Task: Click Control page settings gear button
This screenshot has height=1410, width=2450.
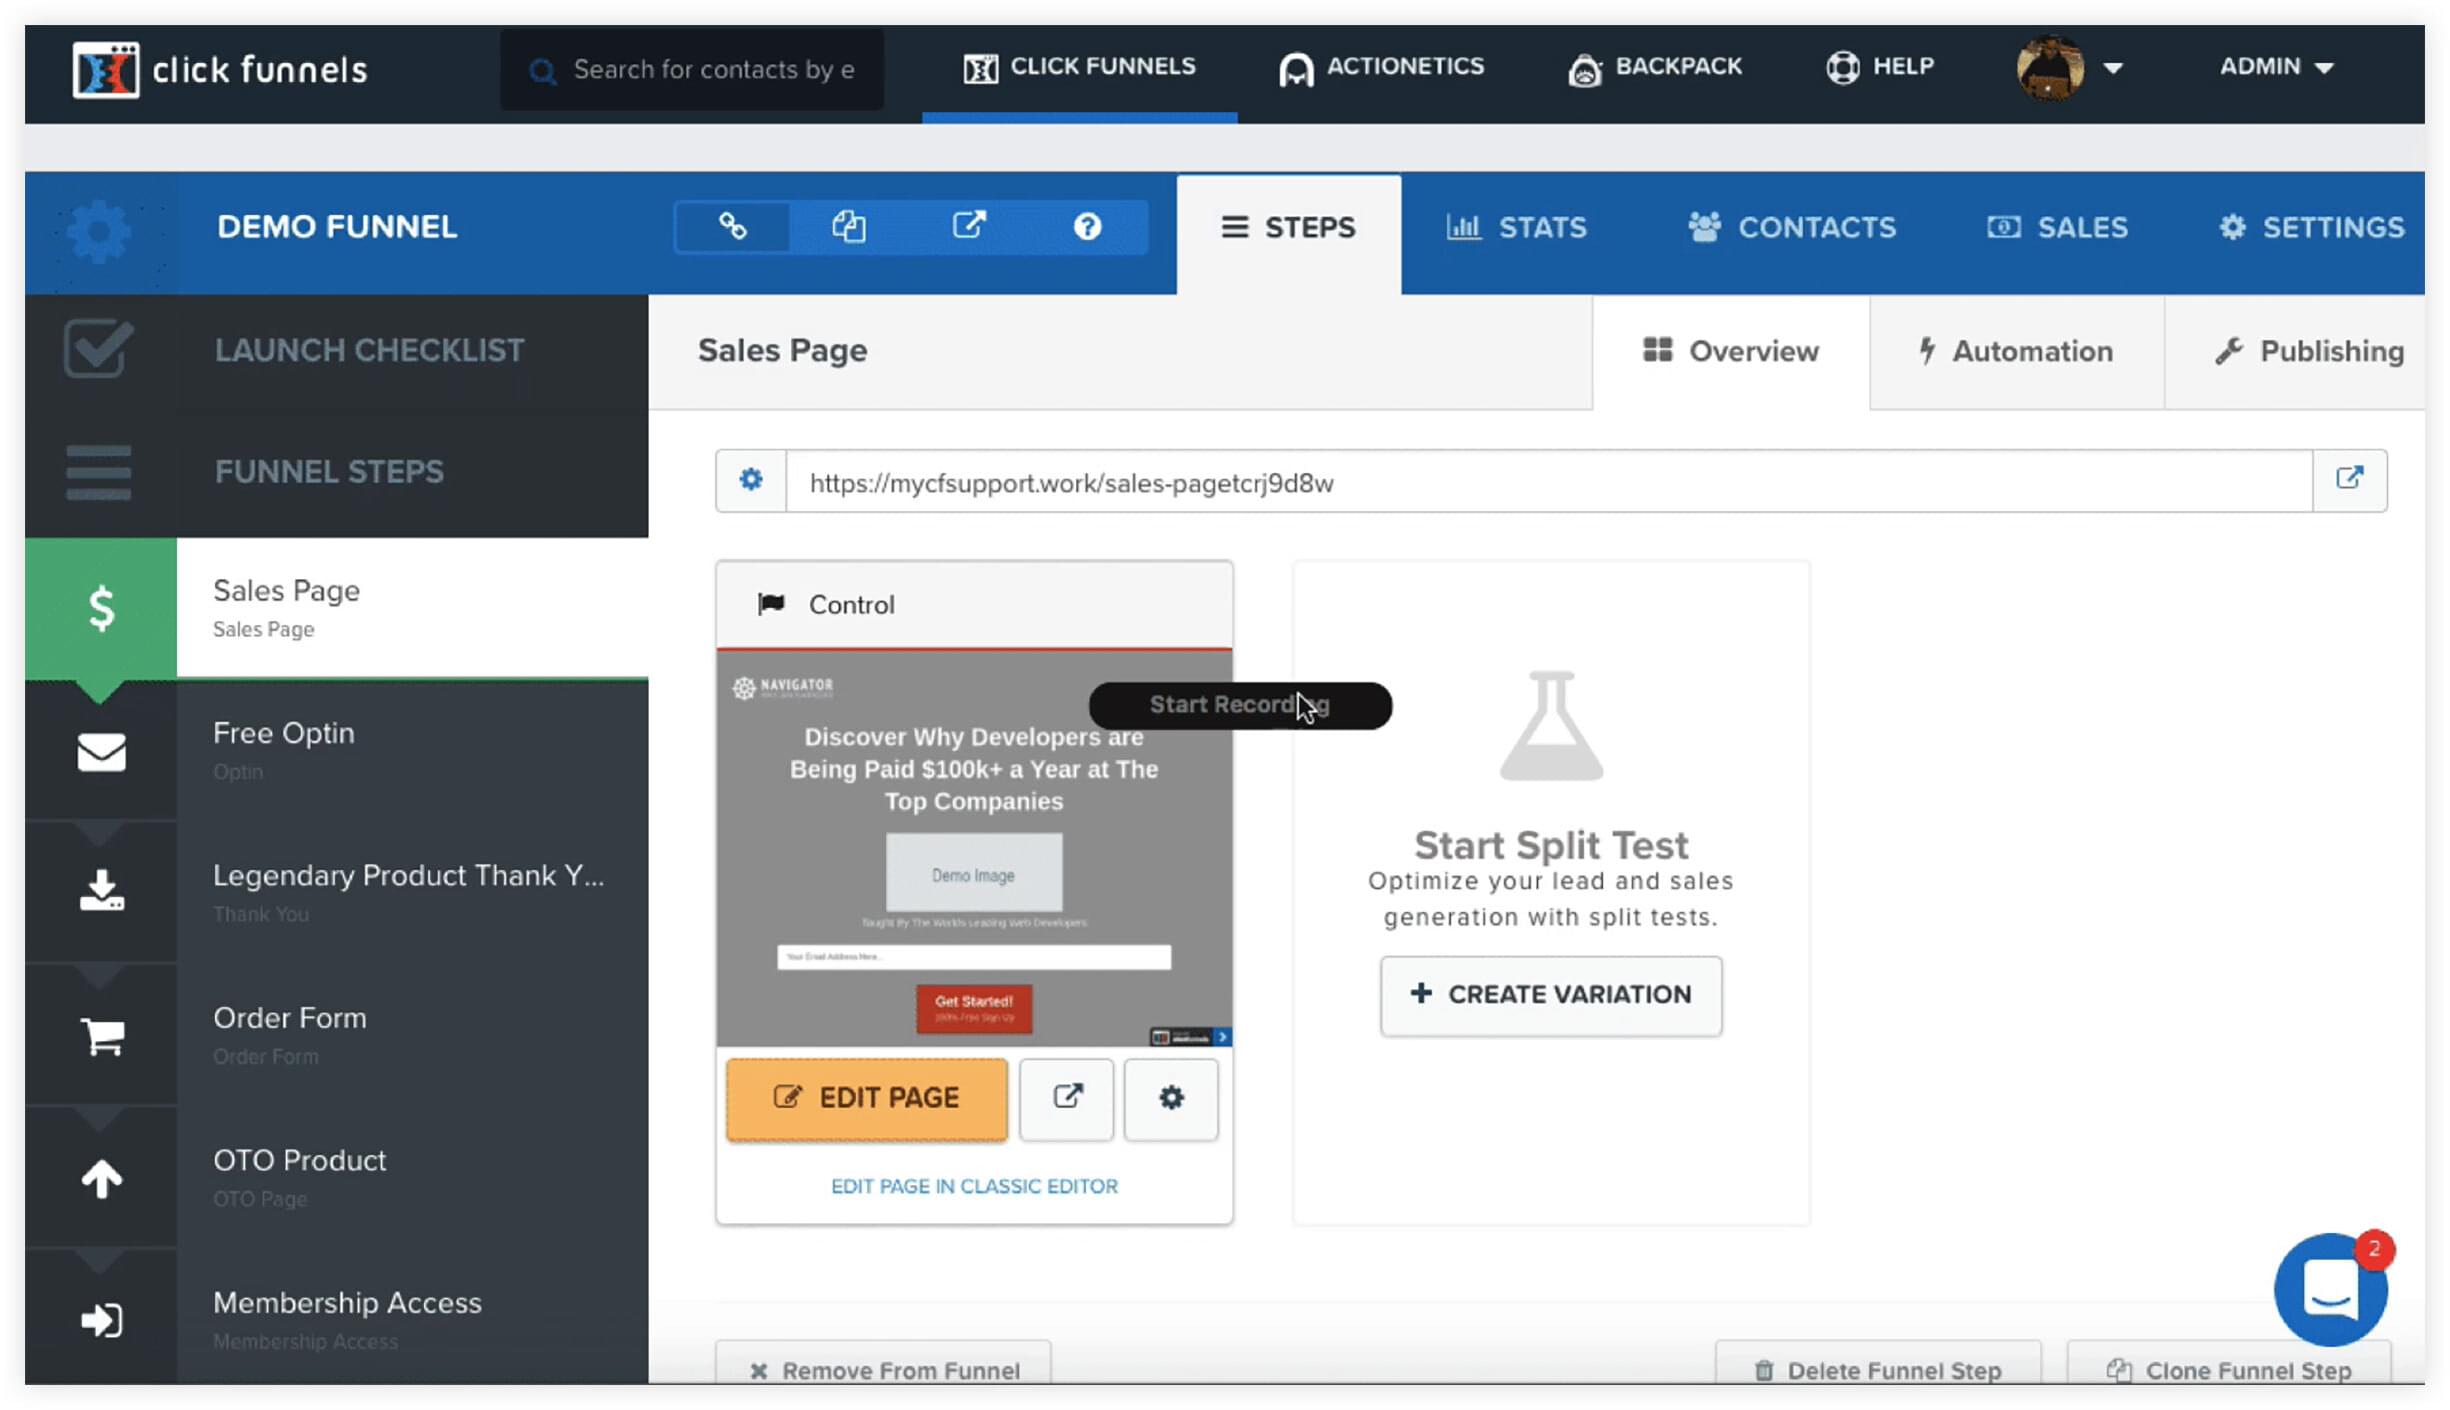Action: (x=1170, y=1098)
